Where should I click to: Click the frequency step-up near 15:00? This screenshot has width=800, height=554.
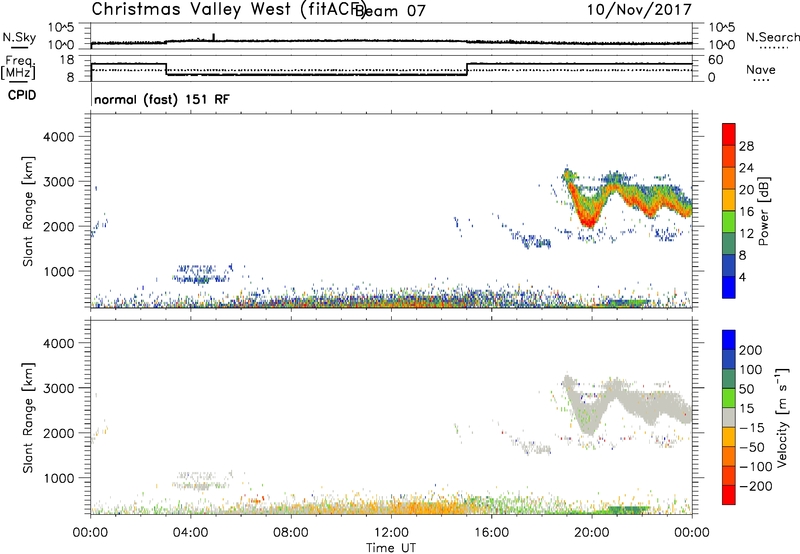click(x=467, y=69)
